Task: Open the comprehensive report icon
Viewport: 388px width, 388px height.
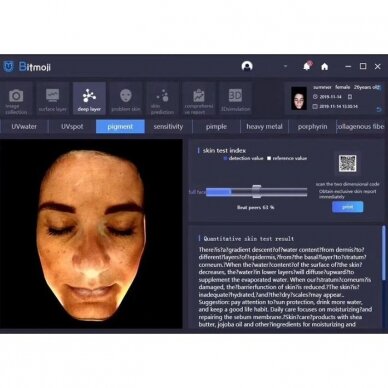Action: click(x=199, y=99)
